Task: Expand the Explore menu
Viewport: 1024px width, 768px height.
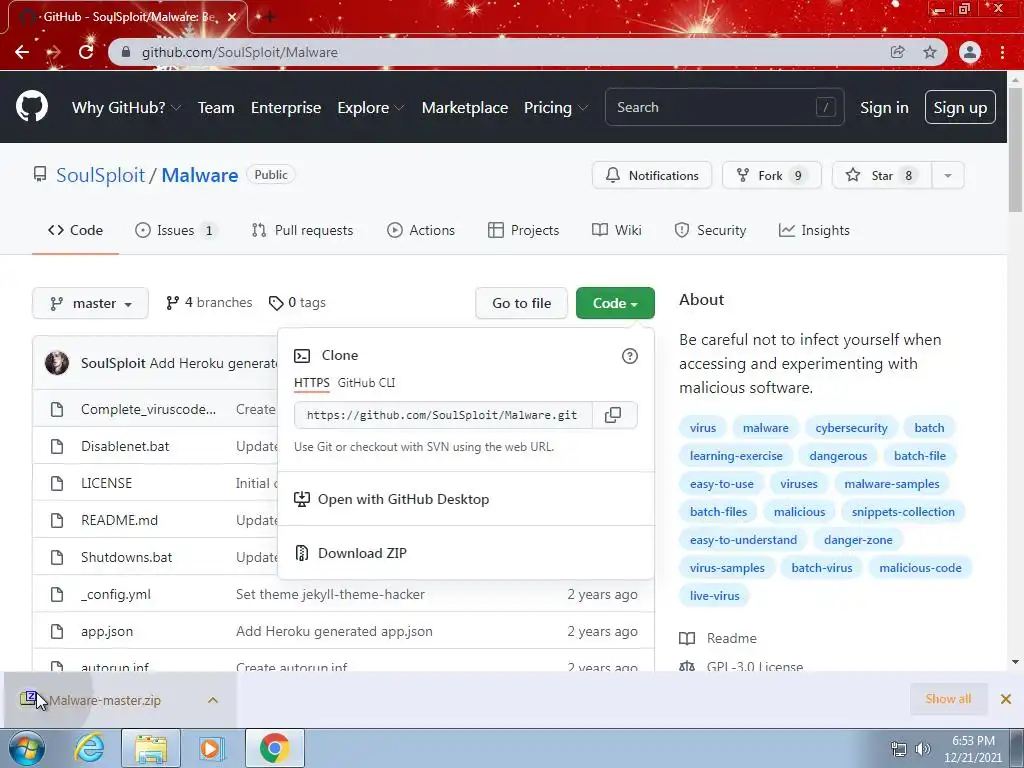Action: point(370,108)
